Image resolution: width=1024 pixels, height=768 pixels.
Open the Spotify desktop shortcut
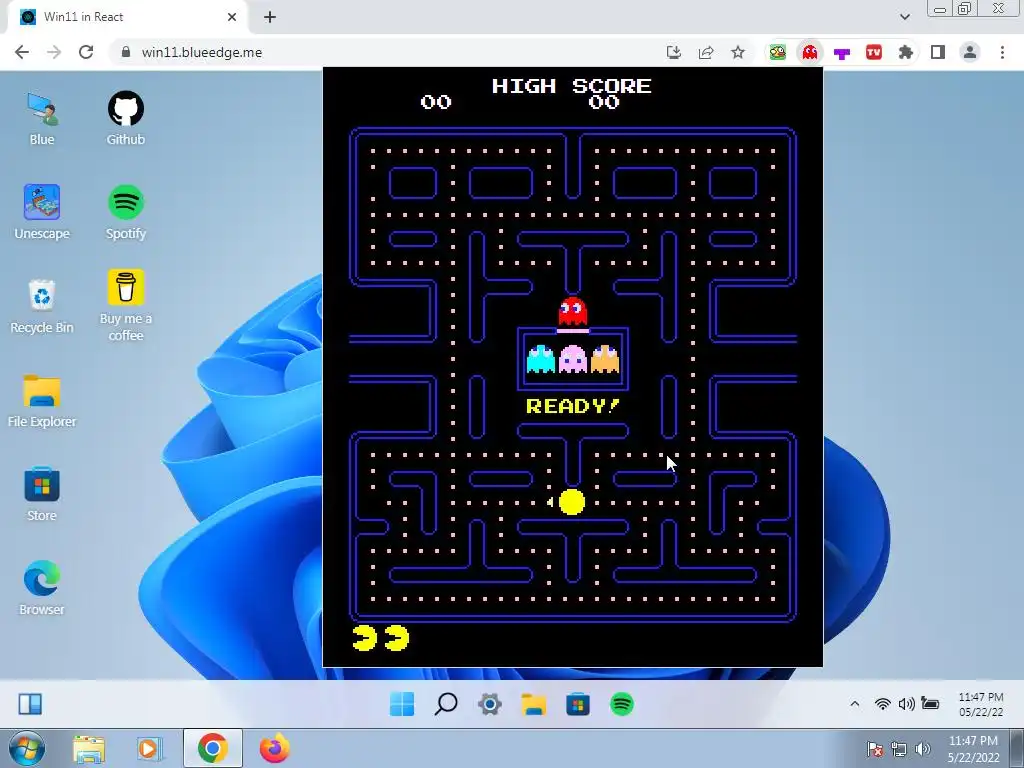125,213
